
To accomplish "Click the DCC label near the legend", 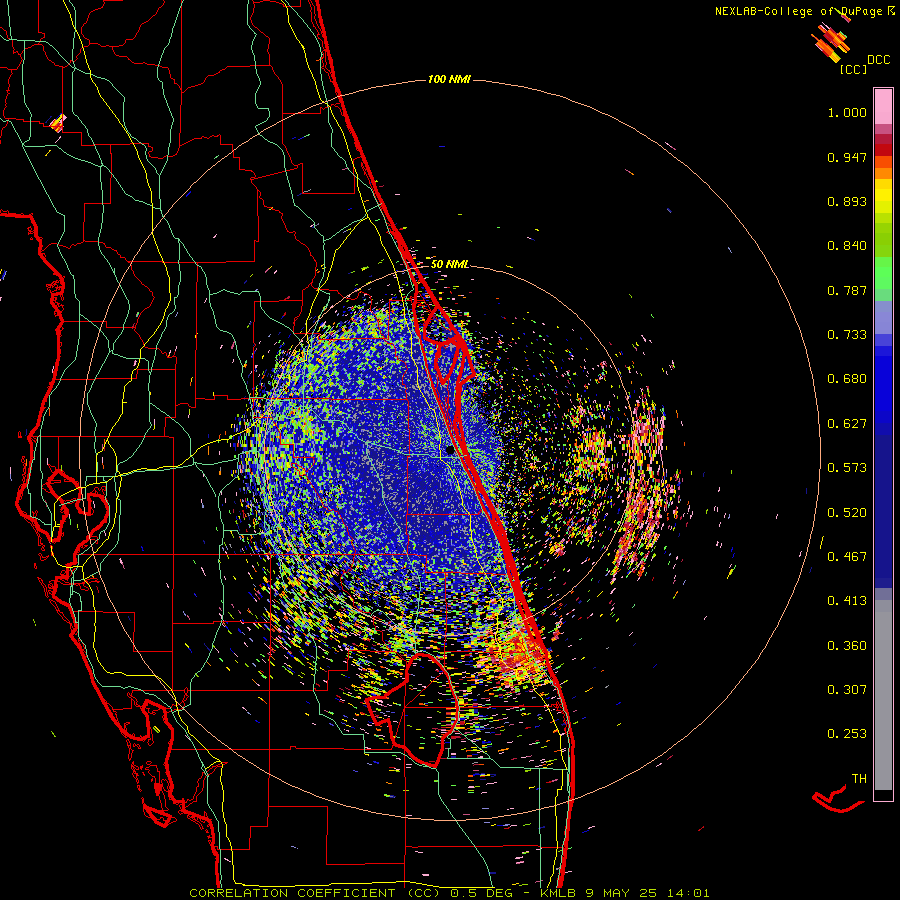I will 878,60.
